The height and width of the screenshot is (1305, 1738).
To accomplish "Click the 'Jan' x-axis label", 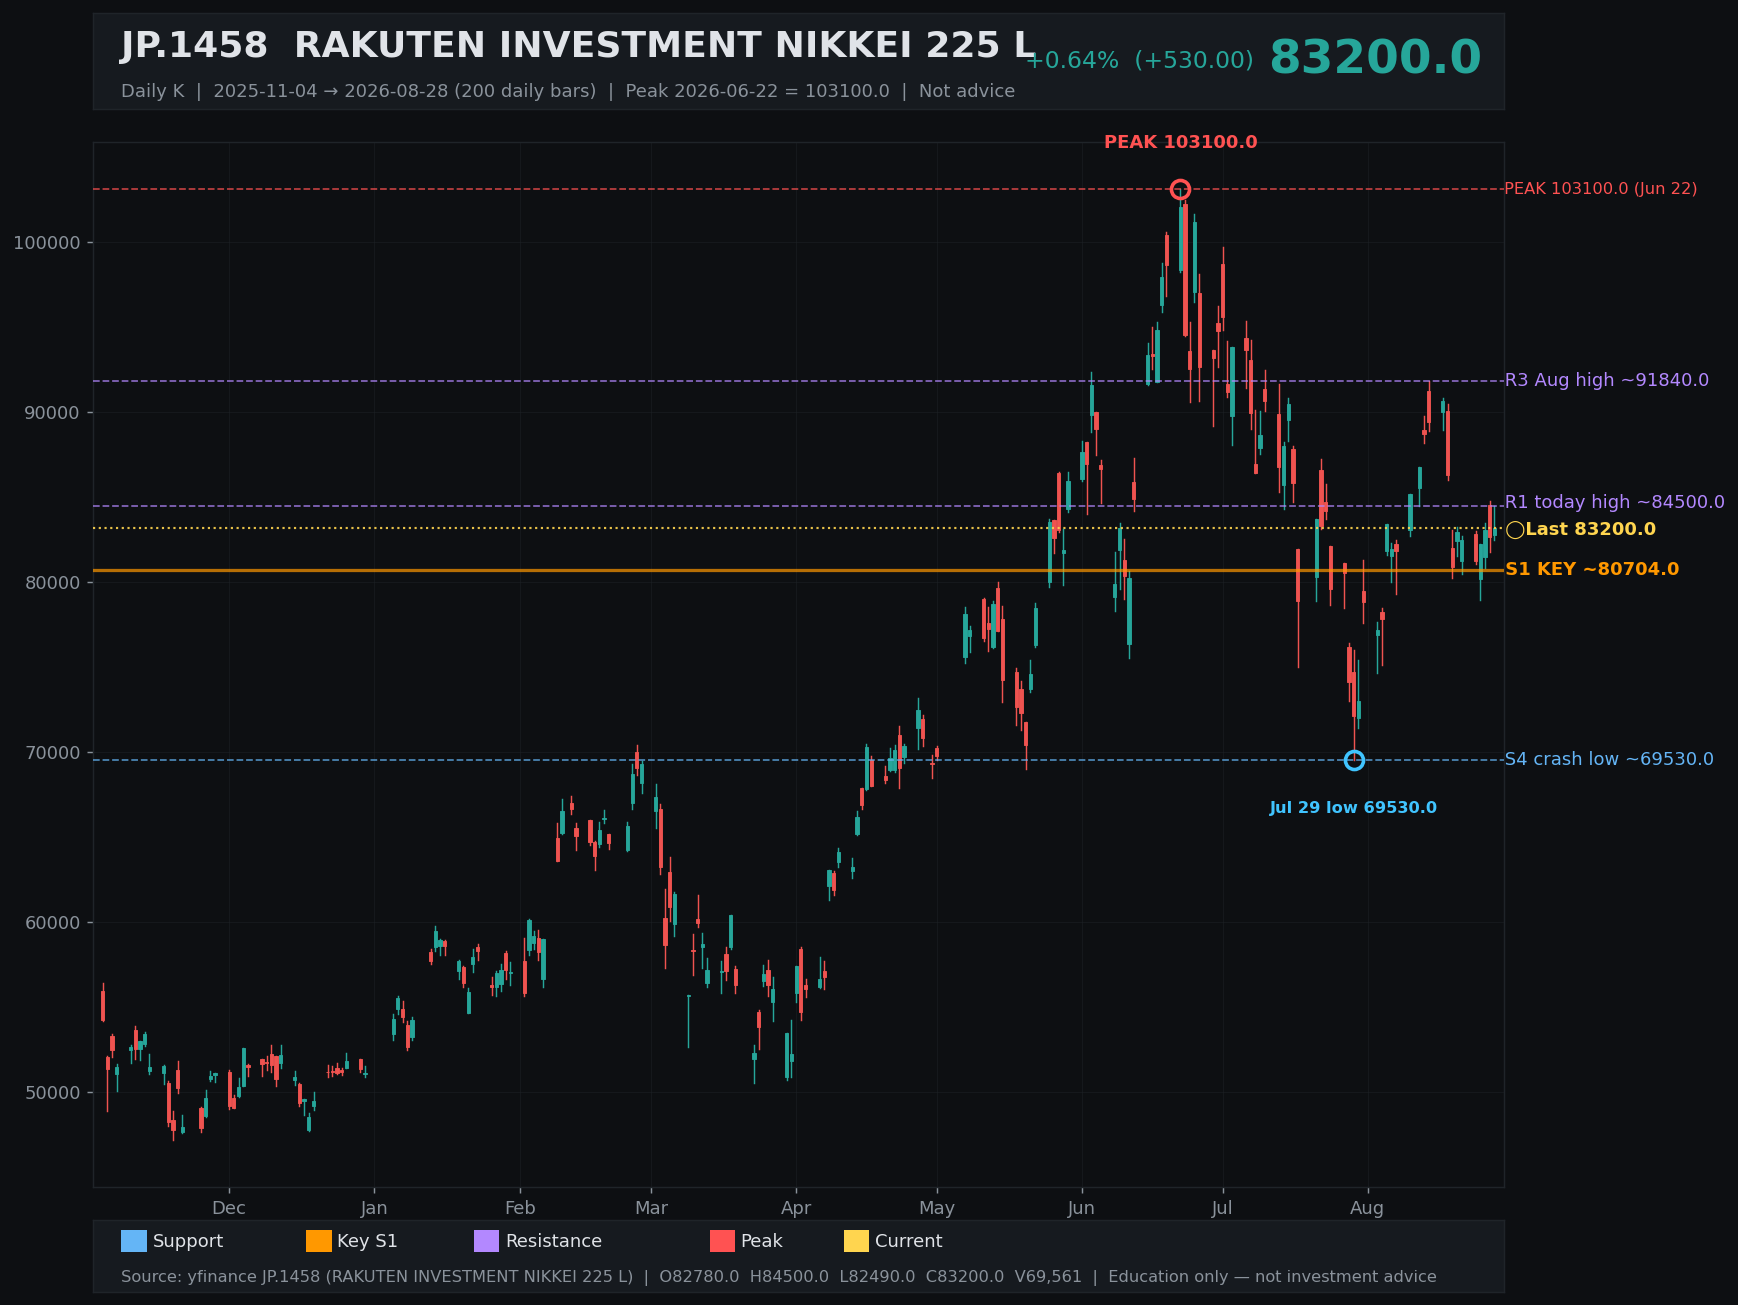I will pos(374,1208).
